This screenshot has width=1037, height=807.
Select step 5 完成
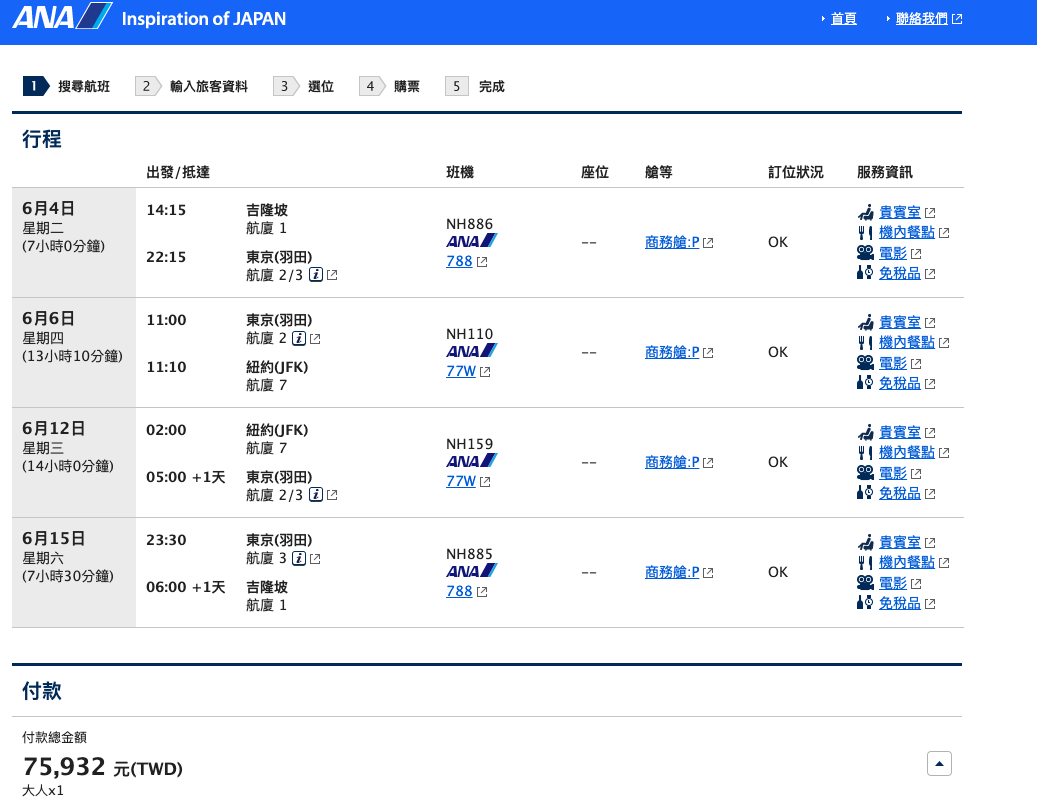[x=475, y=86]
